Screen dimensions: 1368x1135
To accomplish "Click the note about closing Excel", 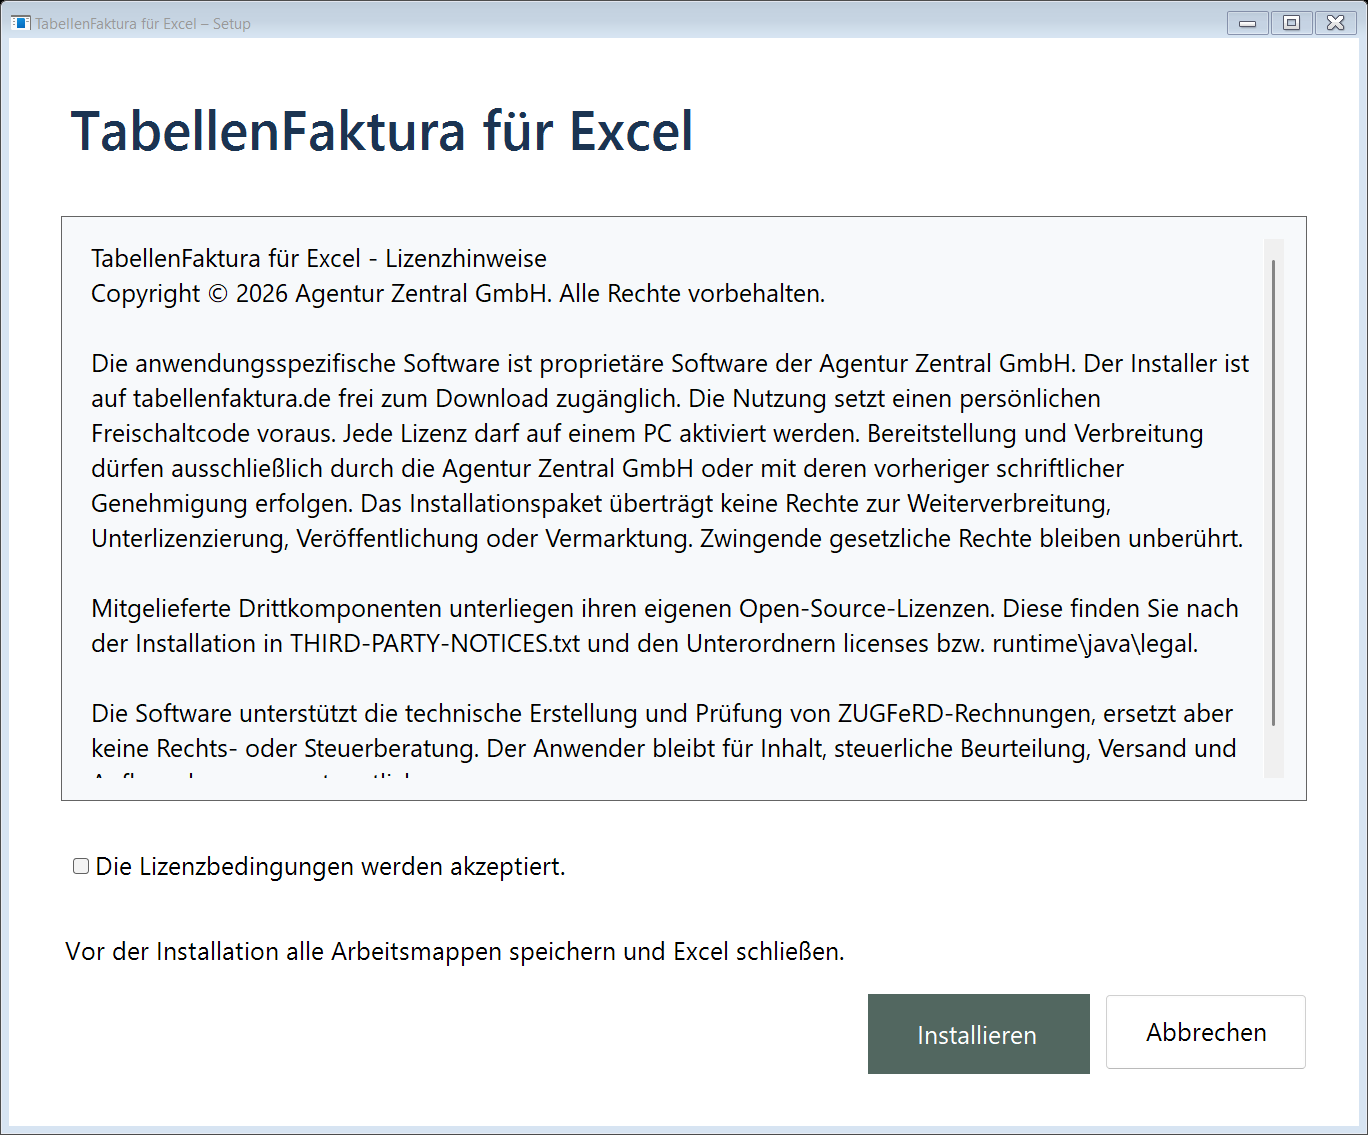I will (x=455, y=951).
